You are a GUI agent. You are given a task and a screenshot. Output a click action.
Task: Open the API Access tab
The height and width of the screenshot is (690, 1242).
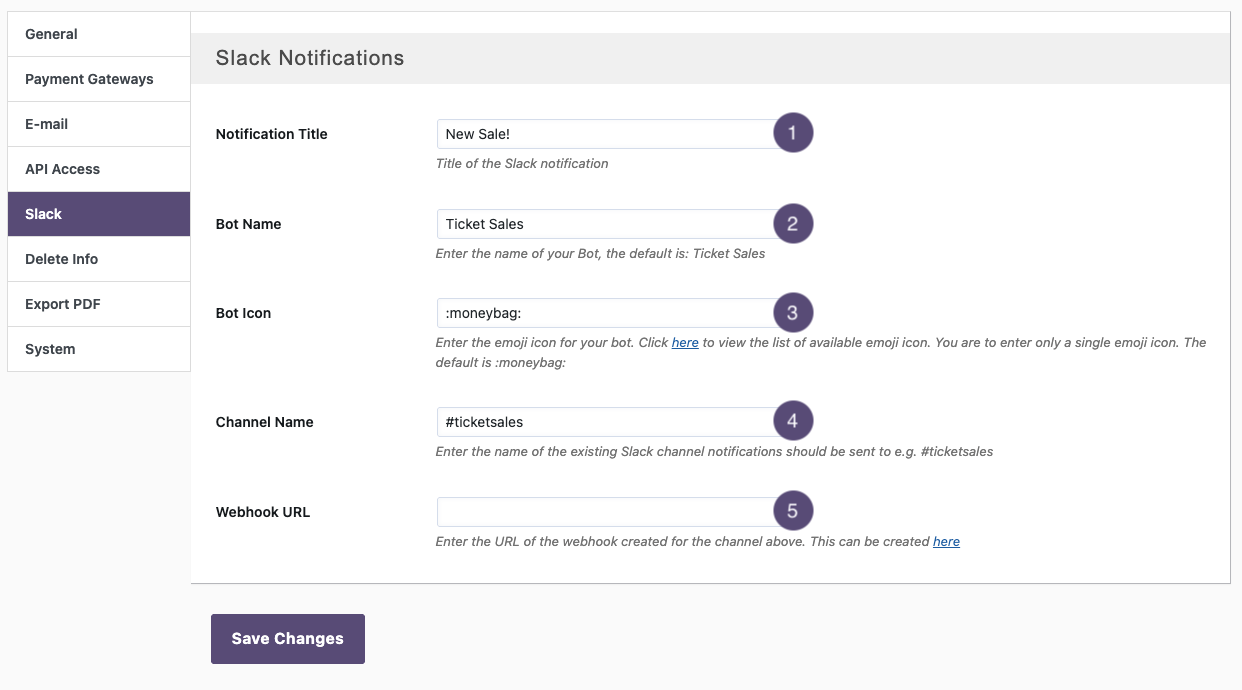[x=98, y=169]
